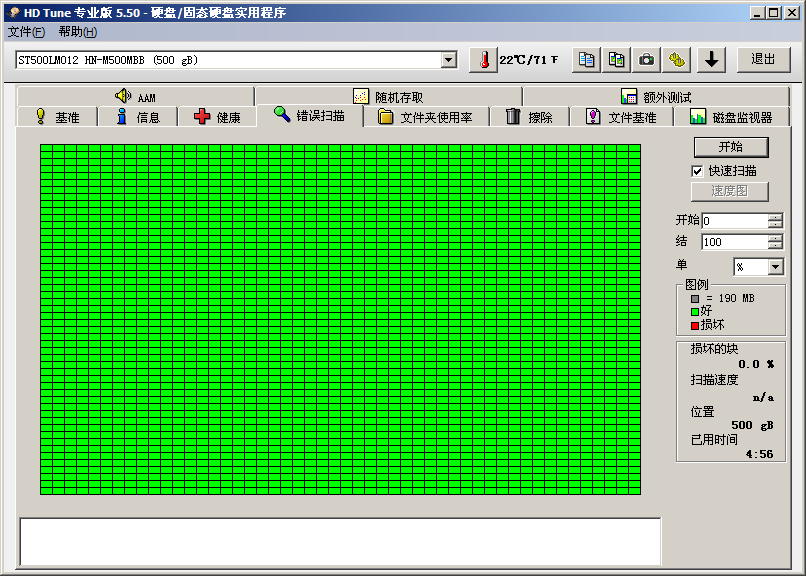Click the 退出 button
806x576 pixels.
[763, 60]
